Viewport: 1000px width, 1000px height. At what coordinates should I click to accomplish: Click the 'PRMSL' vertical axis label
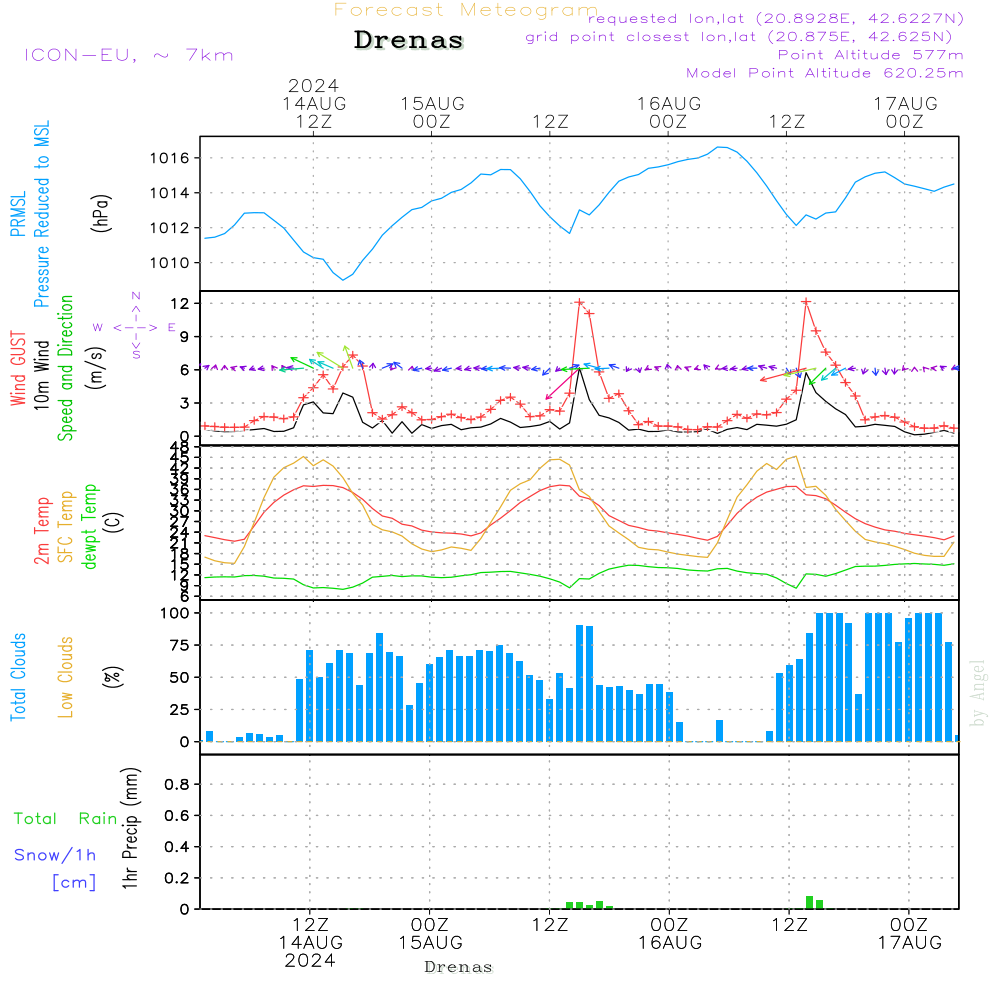[18, 214]
